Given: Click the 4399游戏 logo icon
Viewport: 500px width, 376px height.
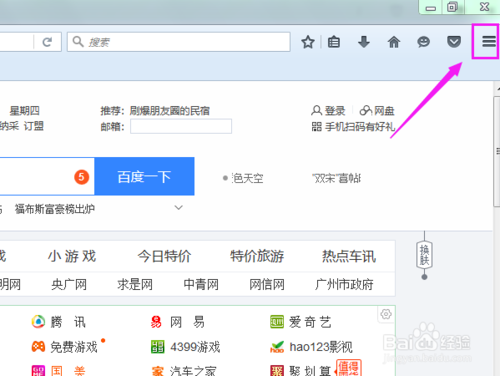Looking at the screenshot, I should [157, 347].
